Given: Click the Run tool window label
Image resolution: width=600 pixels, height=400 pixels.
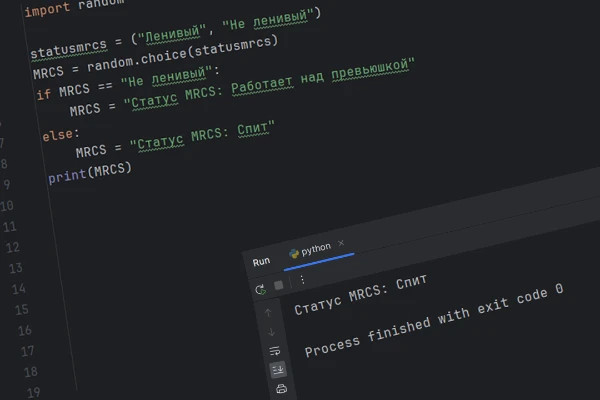Looking at the screenshot, I should 261,262.
